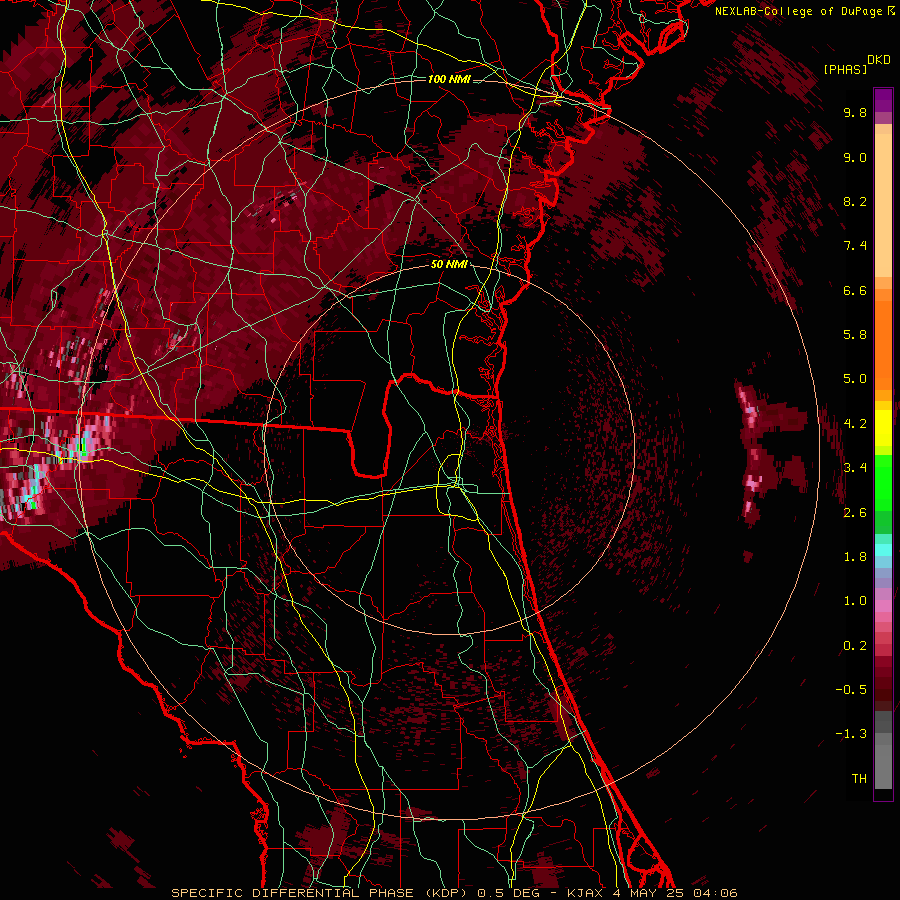
Task: Click the 5.0 value on color scale
Action: 855,379
